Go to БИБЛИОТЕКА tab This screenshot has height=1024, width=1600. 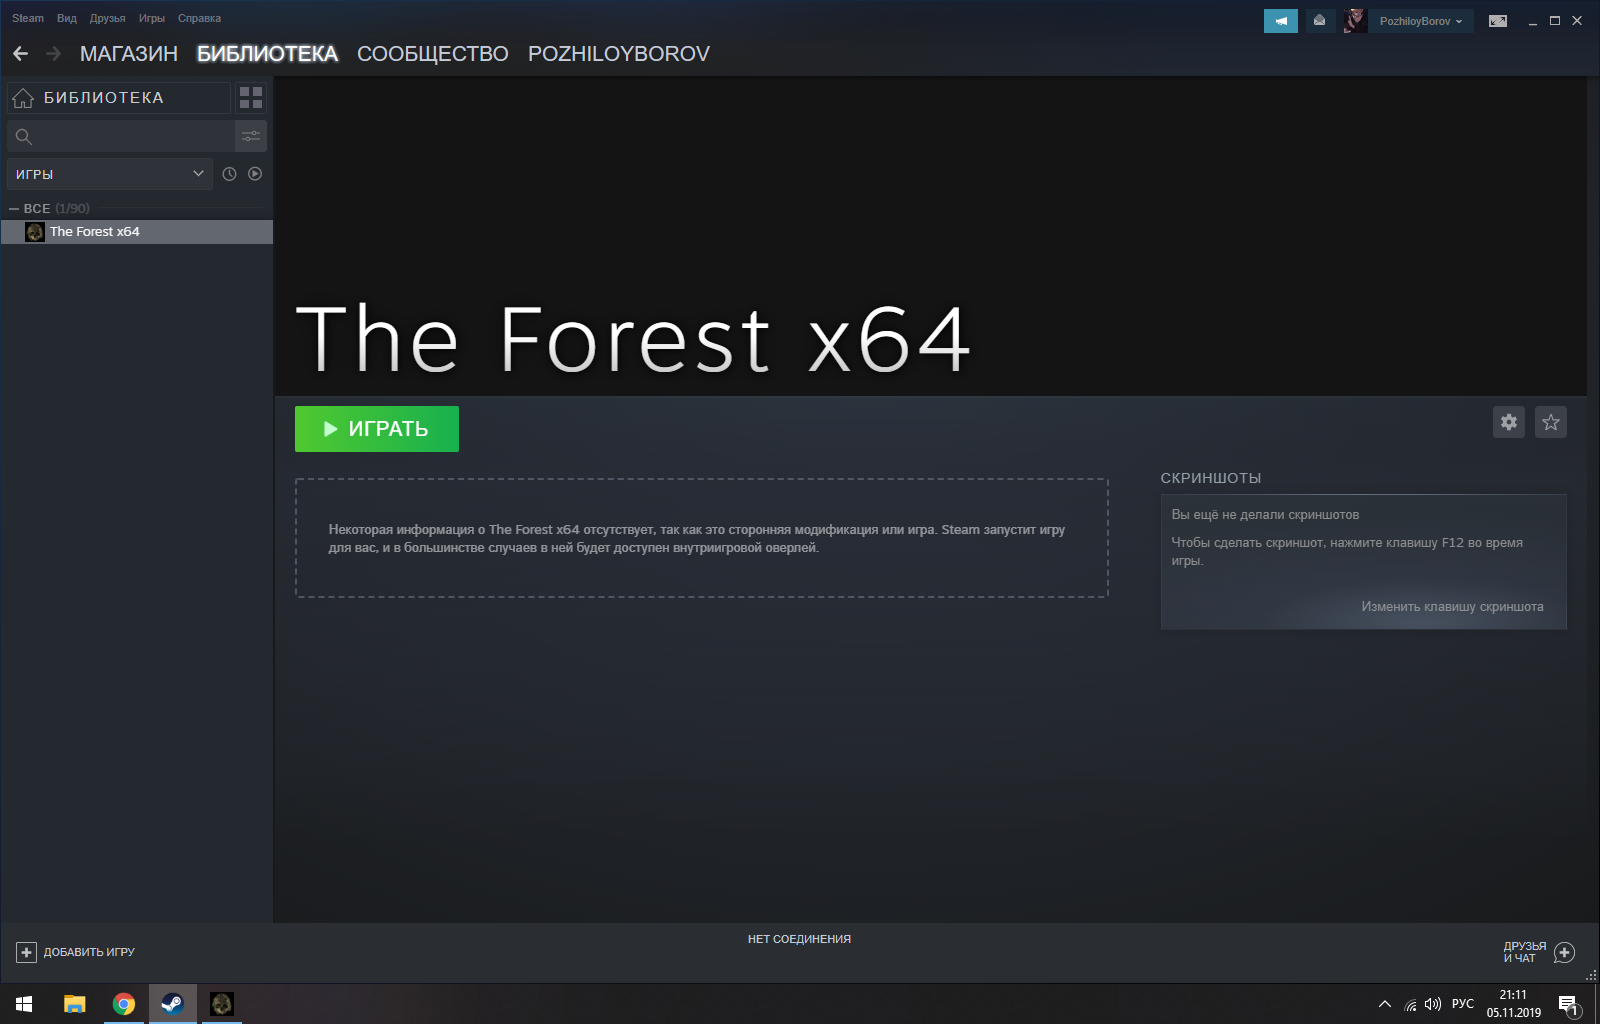coord(267,54)
